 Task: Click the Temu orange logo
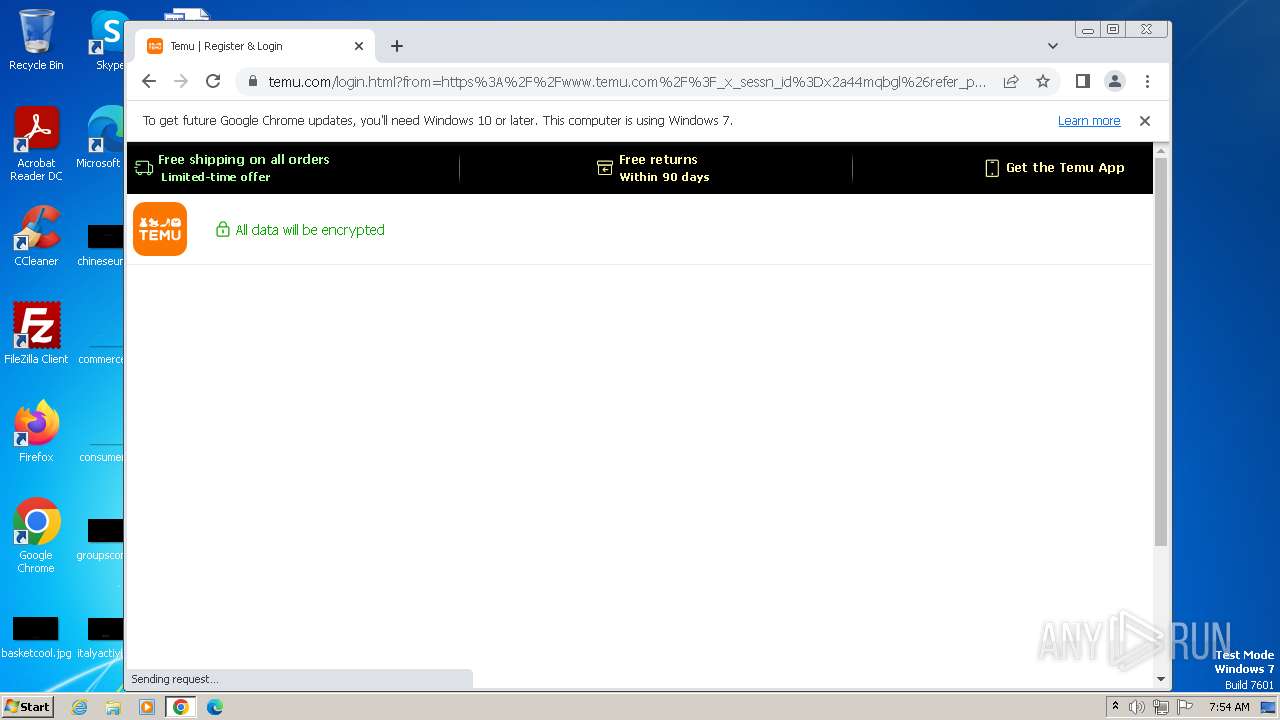(x=160, y=229)
